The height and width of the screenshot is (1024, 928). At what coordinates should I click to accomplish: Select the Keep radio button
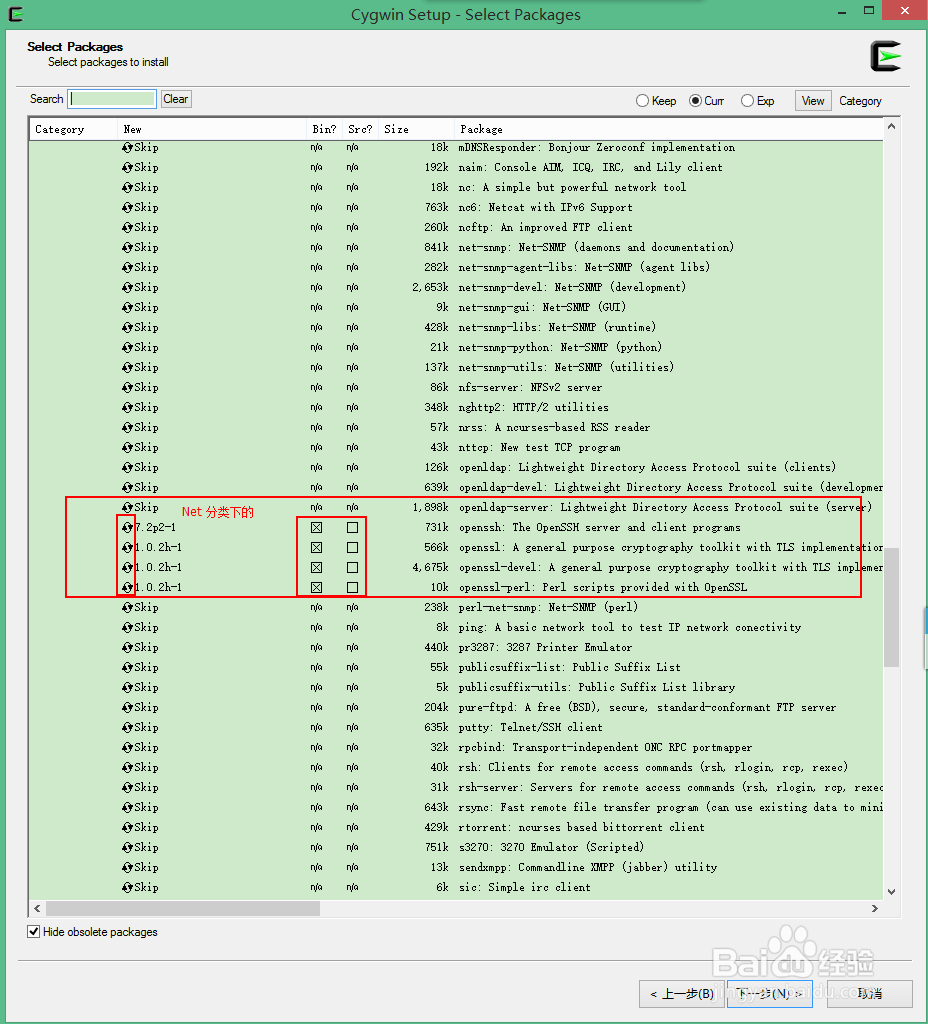643,101
